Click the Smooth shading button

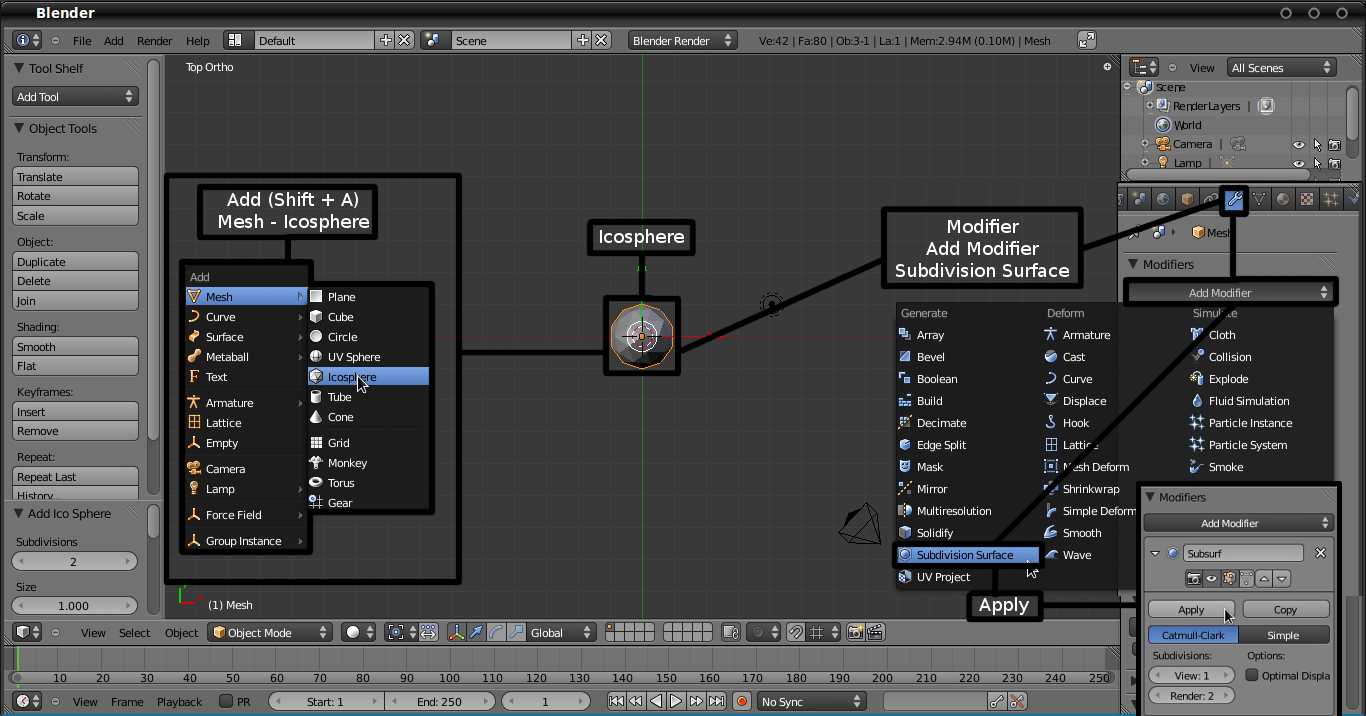click(x=76, y=347)
